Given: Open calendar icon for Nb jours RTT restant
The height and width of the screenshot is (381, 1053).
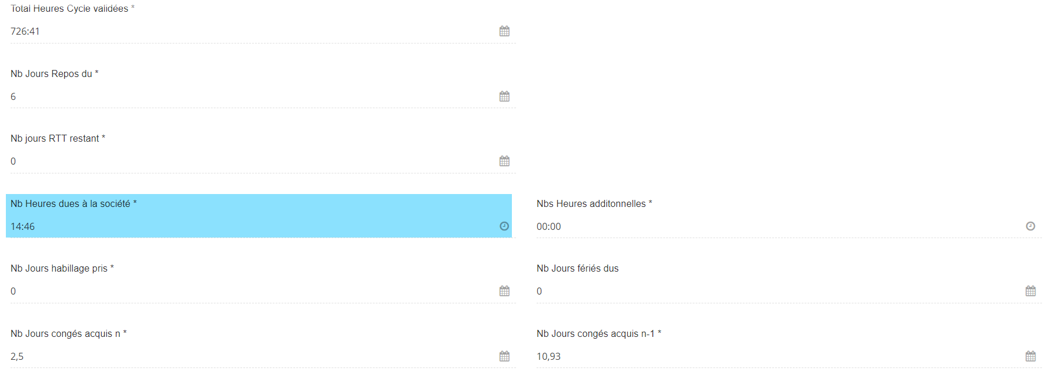Looking at the screenshot, I should pos(504,161).
